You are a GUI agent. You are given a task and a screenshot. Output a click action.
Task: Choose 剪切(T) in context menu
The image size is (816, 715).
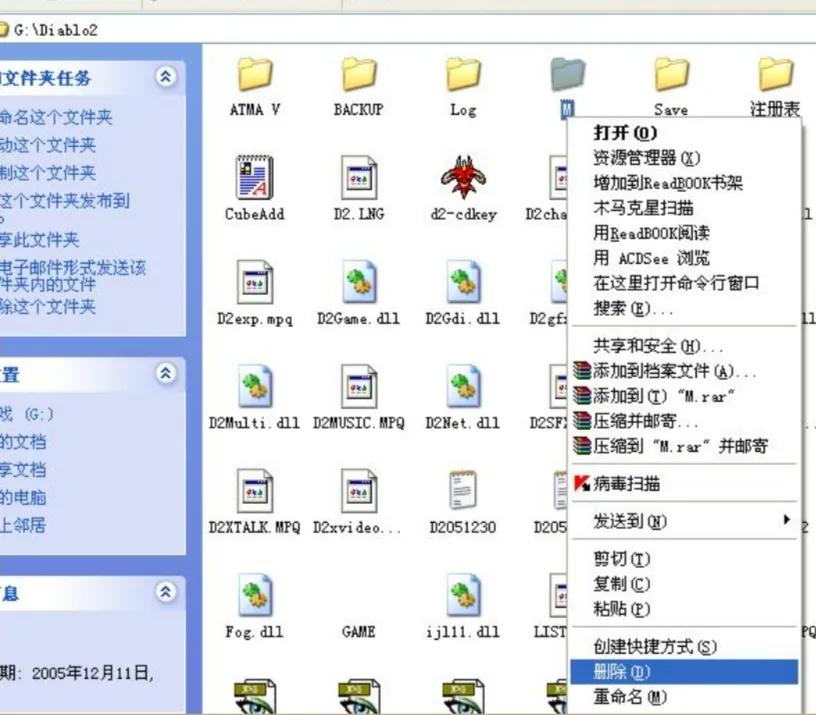pos(684,559)
